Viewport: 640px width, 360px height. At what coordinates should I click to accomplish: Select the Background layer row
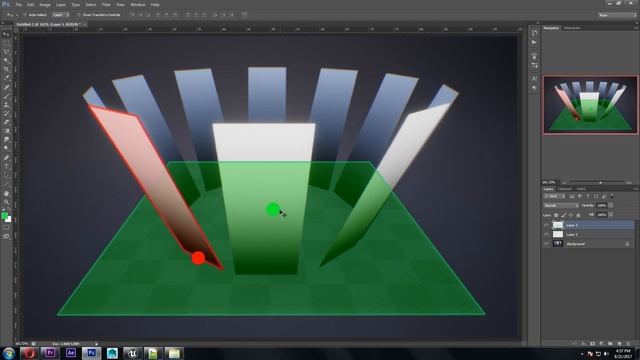[588, 244]
